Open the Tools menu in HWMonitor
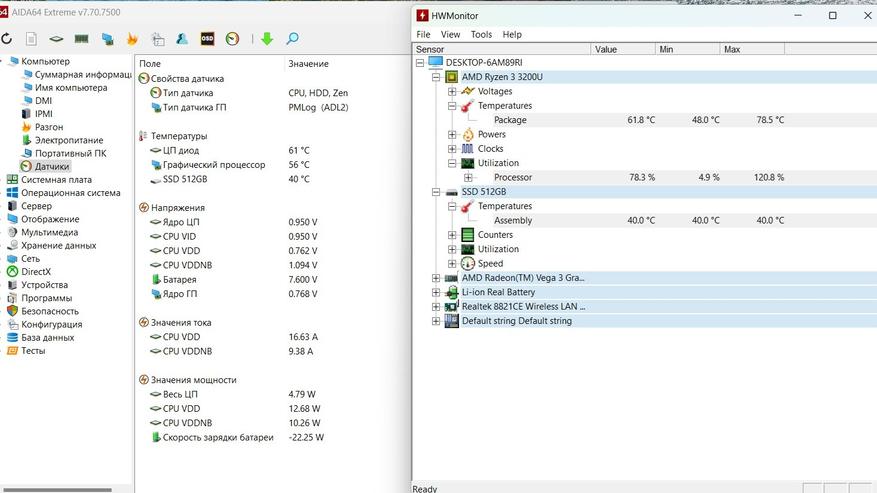The image size is (877, 493). click(481, 34)
